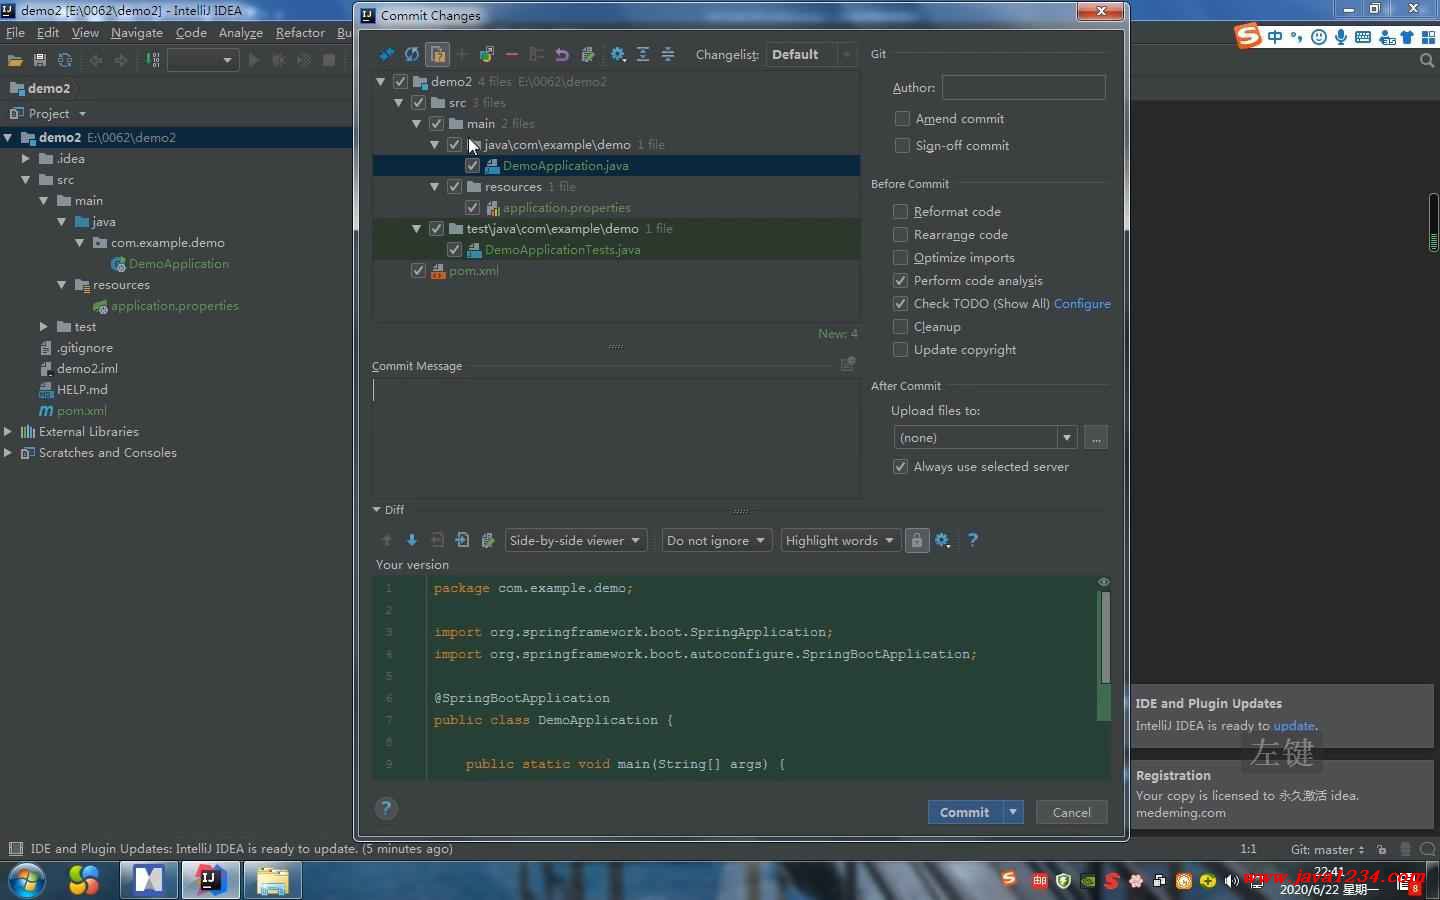Click the eye icon in diff viewer corner

coord(1104,582)
